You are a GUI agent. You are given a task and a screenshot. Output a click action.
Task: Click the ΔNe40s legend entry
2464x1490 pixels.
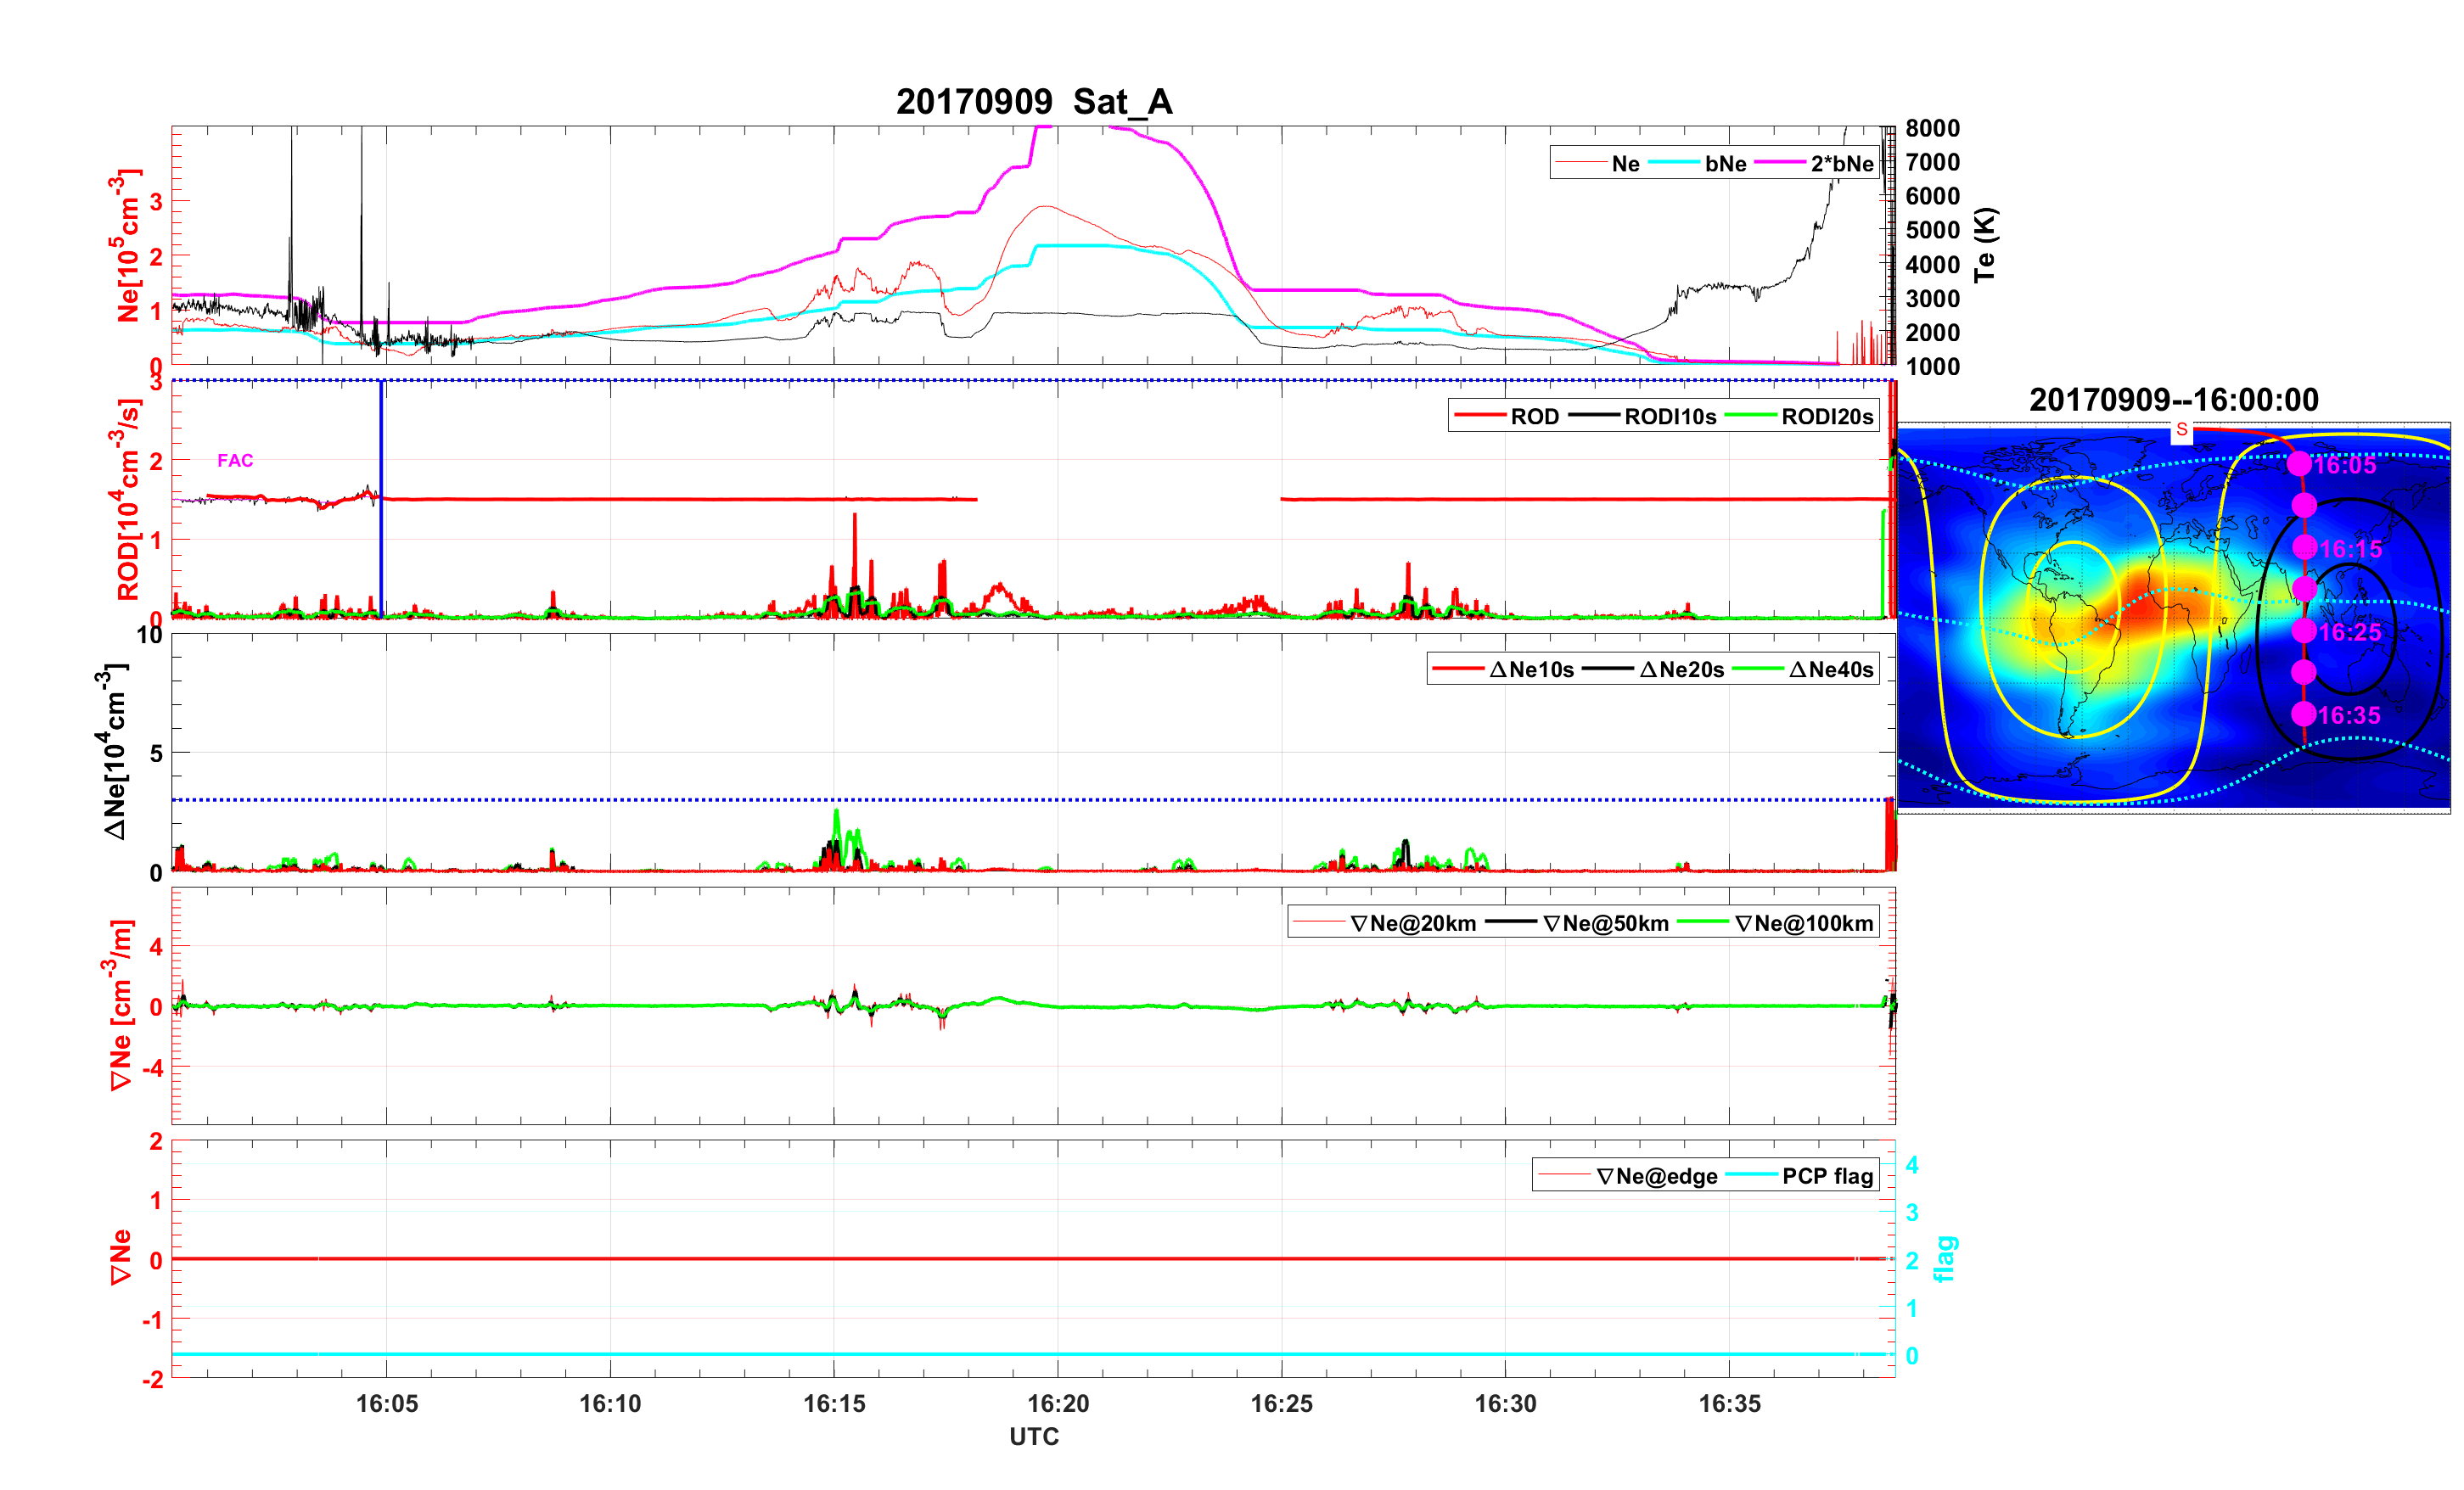[1830, 670]
